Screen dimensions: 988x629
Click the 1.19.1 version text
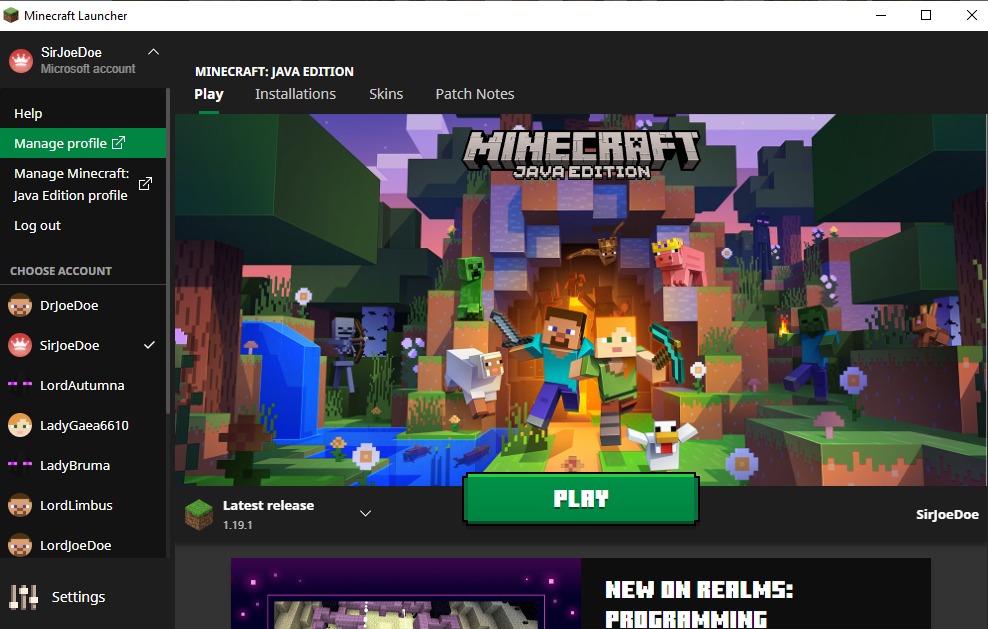click(238, 525)
